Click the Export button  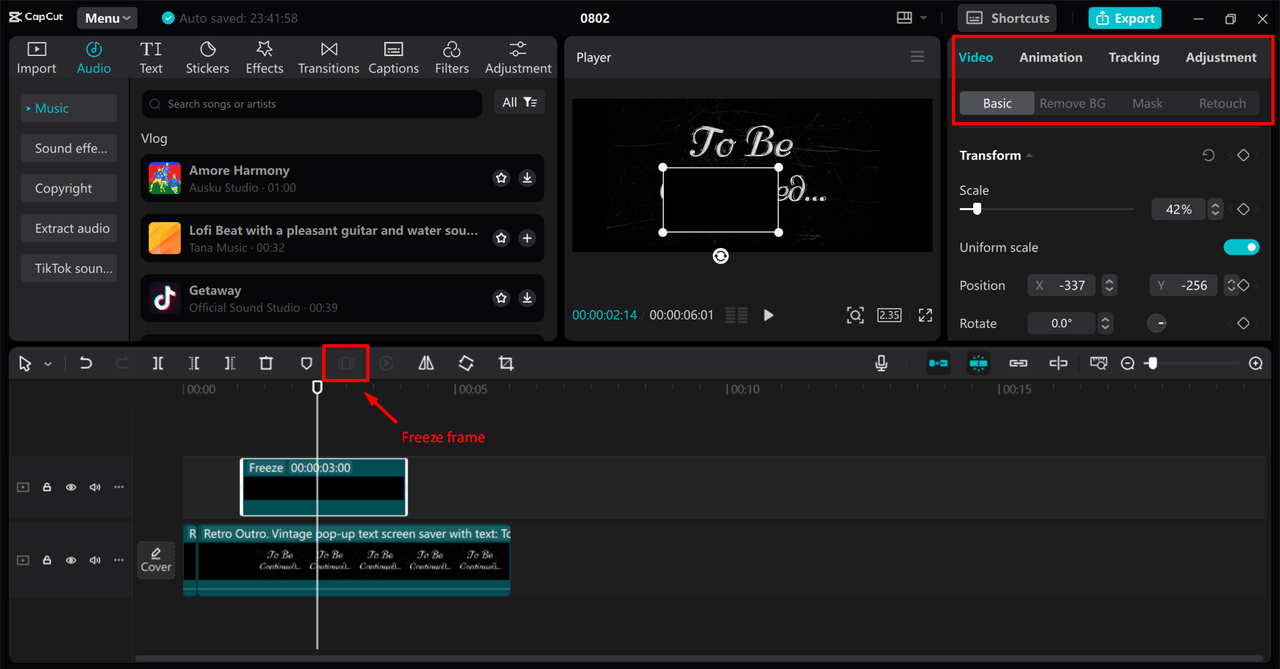pos(1127,18)
